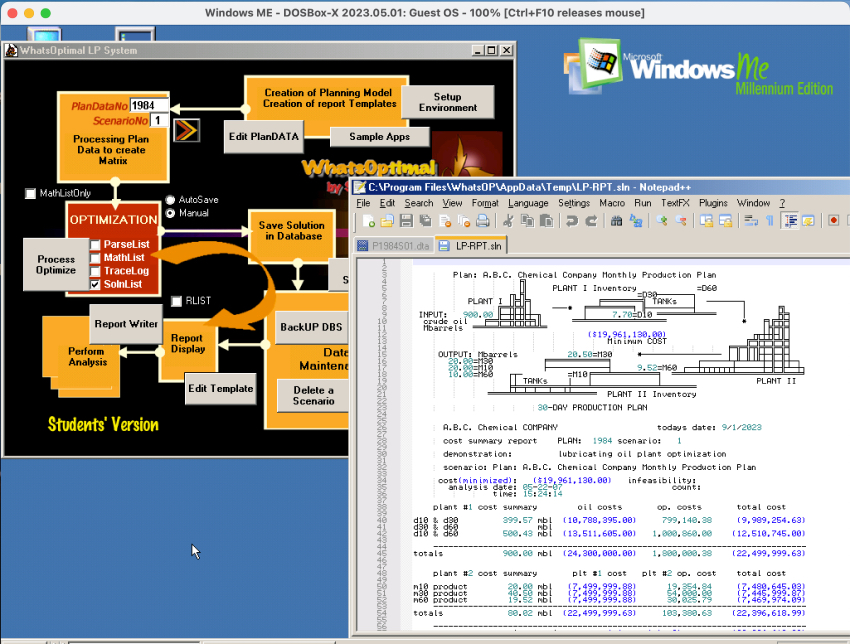This screenshot has height=644, width=850.
Task: Click the Perform Analysis box
Action: (87, 357)
